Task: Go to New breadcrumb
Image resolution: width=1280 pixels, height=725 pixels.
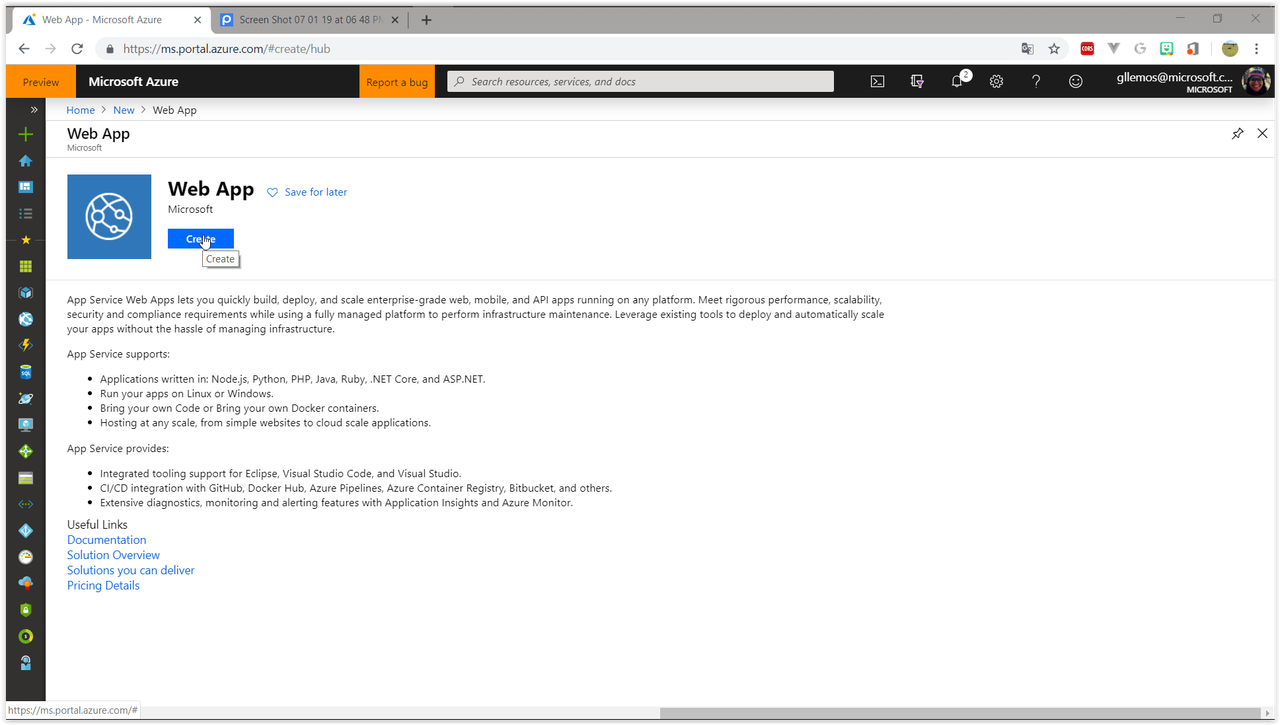Action: (x=123, y=110)
